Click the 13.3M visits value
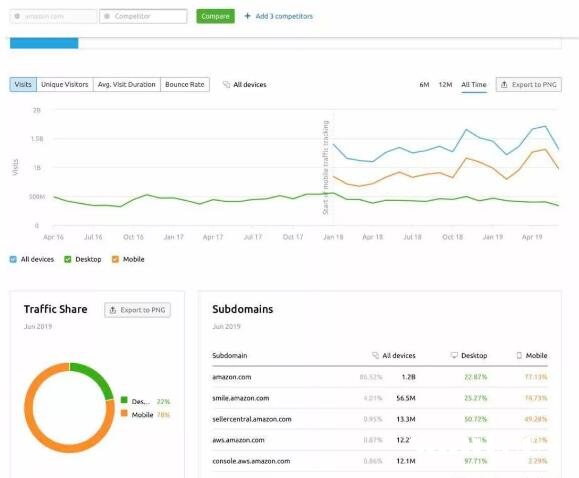This screenshot has width=579, height=478. click(x=406, y=419)
